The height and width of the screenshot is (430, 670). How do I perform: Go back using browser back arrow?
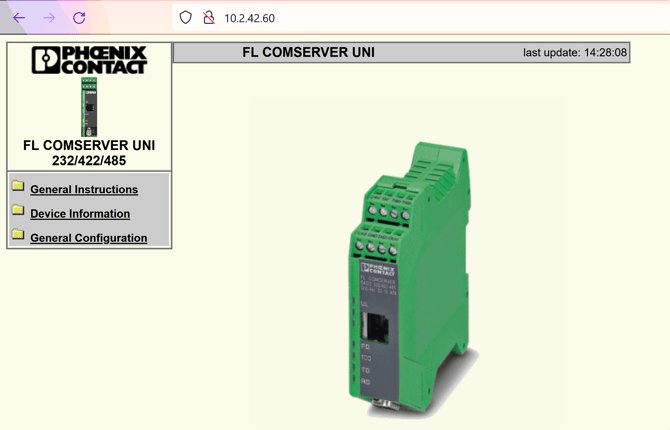(19, 18)
